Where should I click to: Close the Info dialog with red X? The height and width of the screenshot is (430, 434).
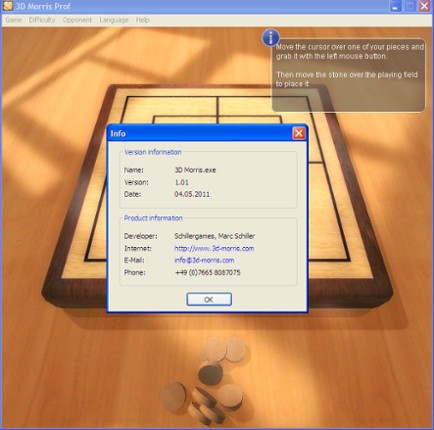tap(299, 133)
